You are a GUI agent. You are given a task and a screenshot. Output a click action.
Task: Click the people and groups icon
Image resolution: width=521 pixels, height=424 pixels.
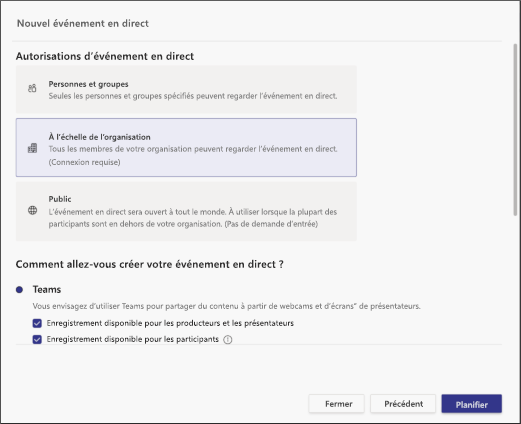tap(32, 88)
